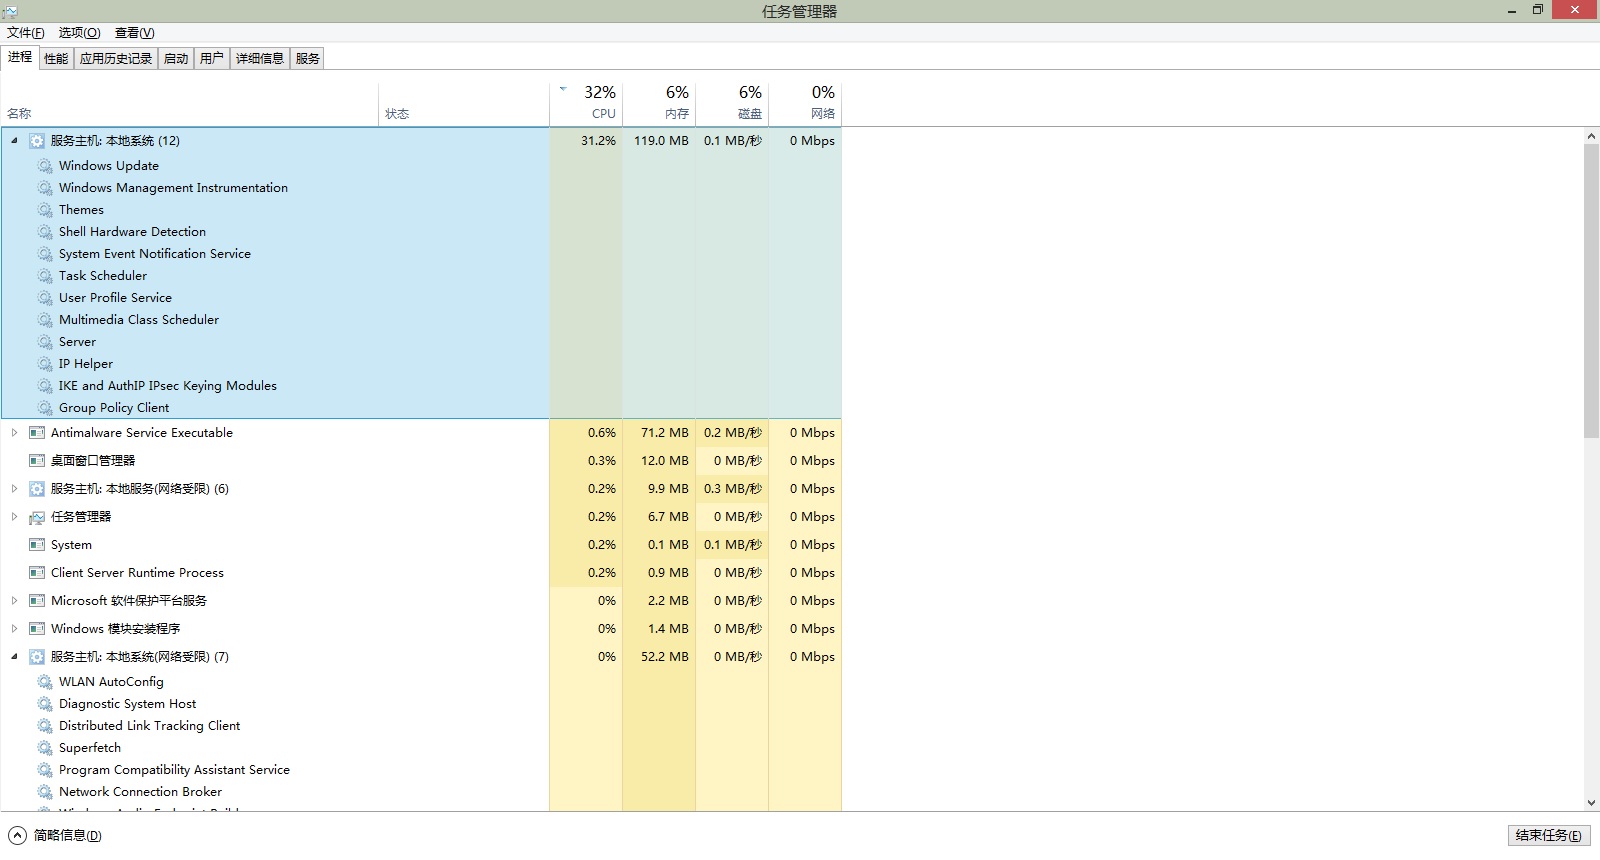This screenshot has height=860, width=1600.
Task: Expand the 任务管理器 process row
Action: 14,517
